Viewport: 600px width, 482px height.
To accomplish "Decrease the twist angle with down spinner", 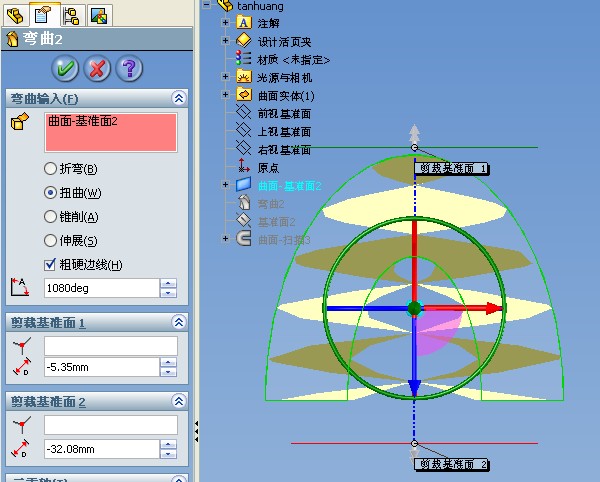I will (168, 293).
